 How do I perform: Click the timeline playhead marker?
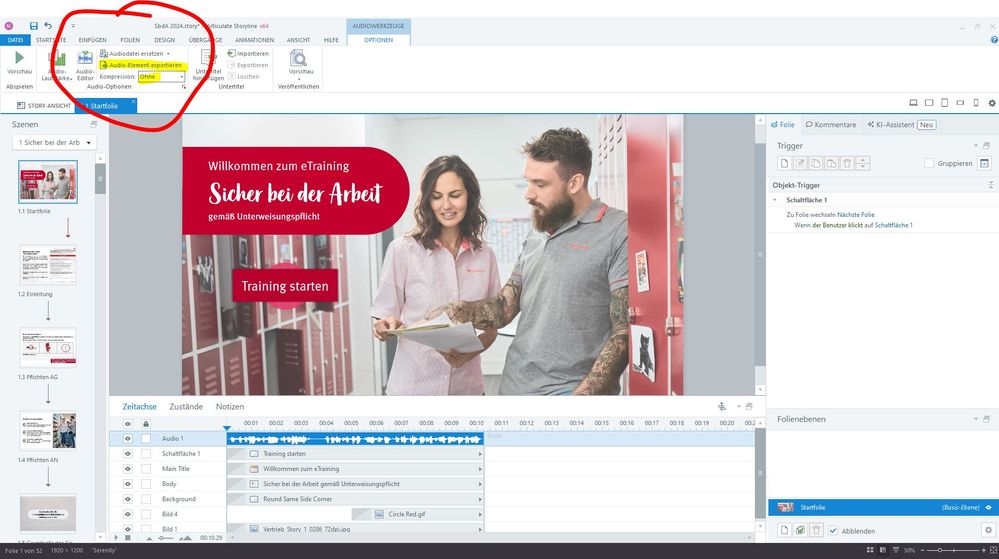227,428
